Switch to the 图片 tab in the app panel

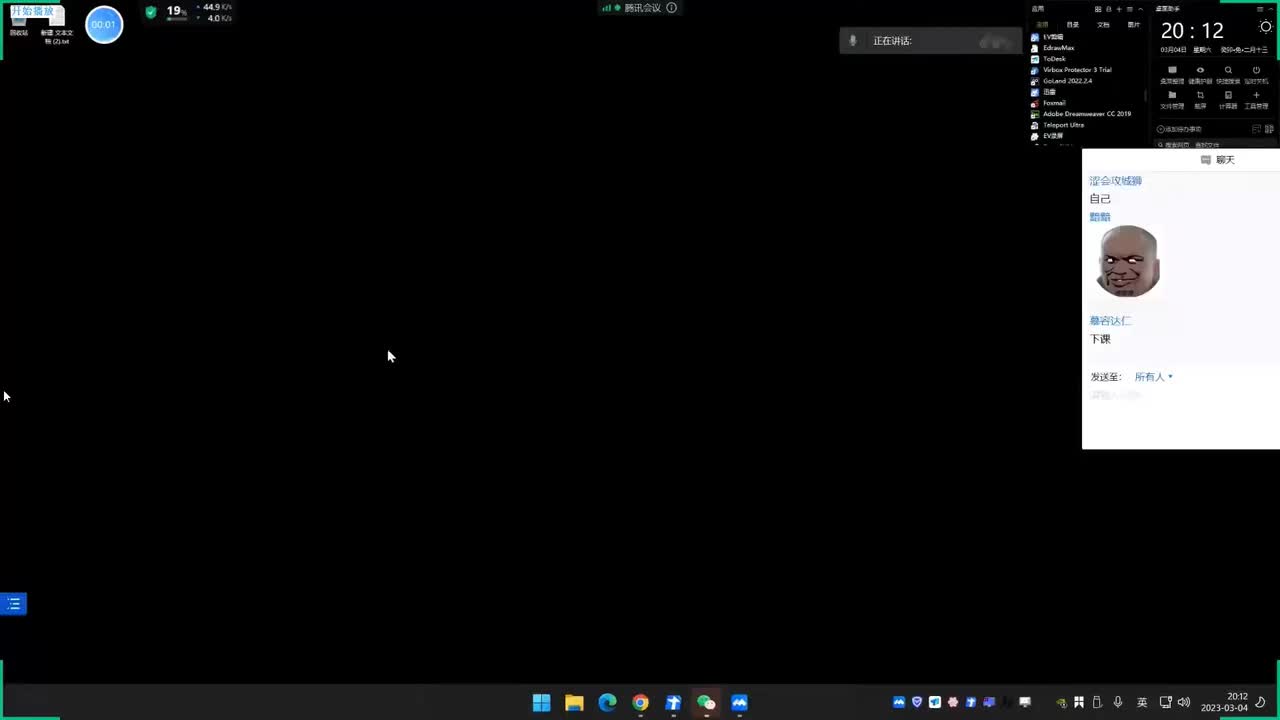pyautogui.click(x=1134, y=25)
